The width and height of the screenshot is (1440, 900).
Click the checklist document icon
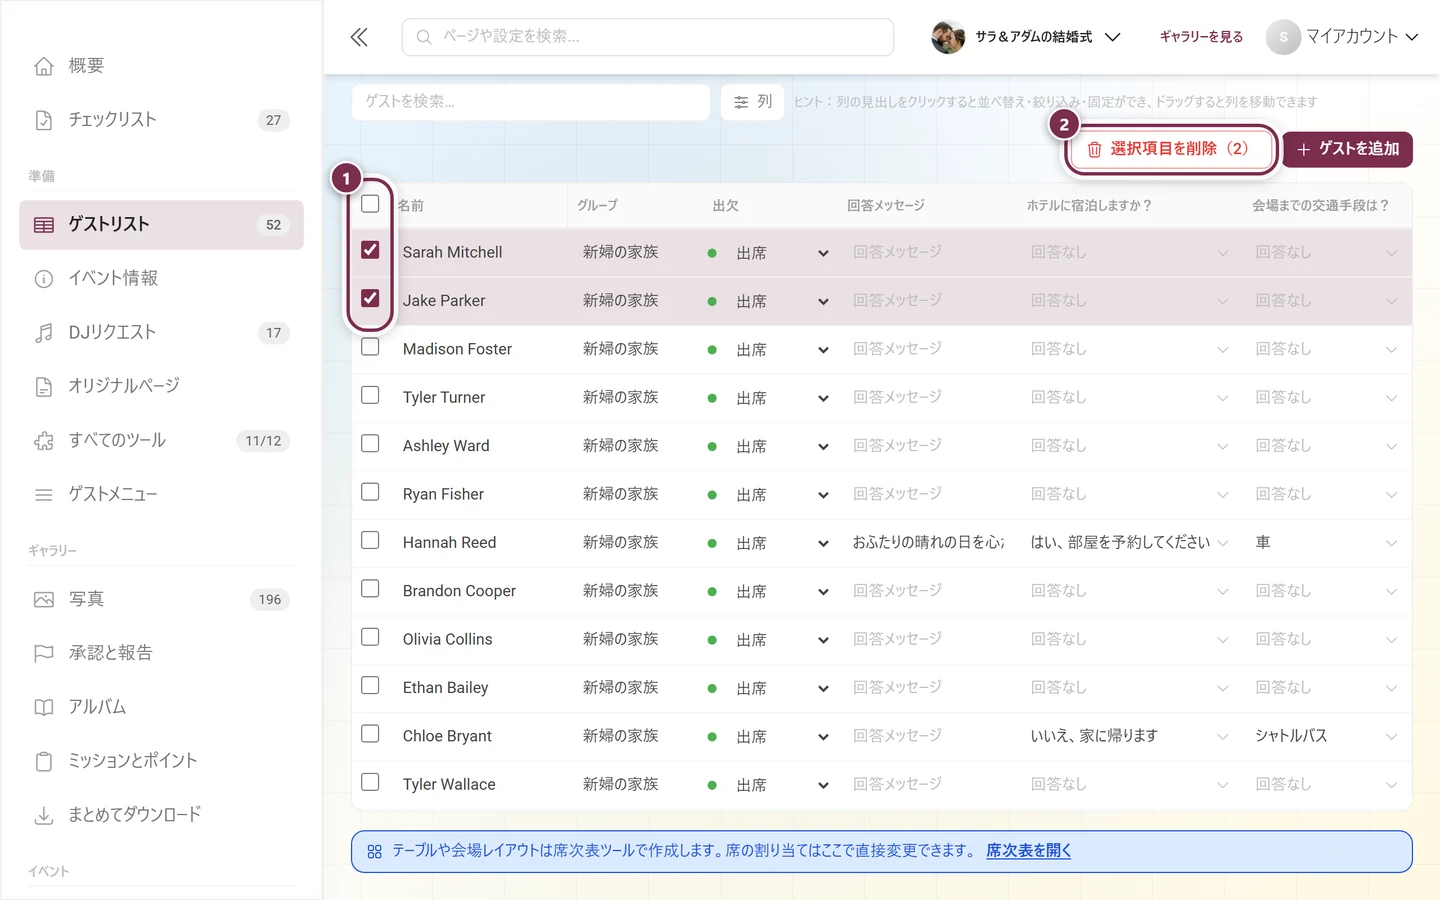coord(44,120)
